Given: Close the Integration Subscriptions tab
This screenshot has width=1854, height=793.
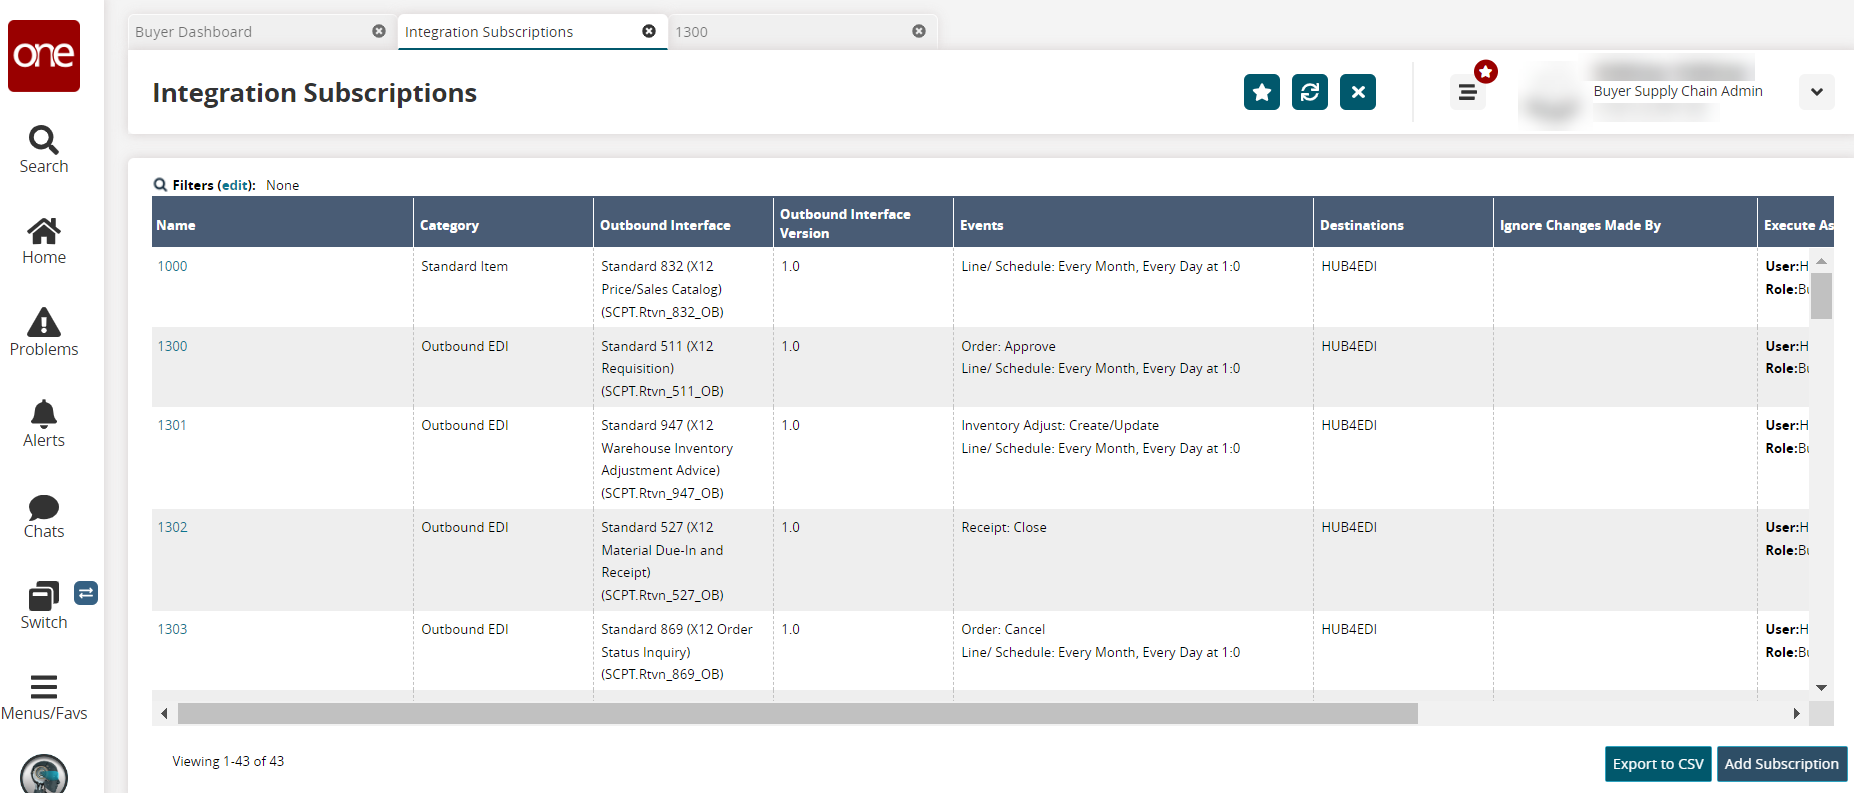Looking at the screenshot, I should point(649,31).
